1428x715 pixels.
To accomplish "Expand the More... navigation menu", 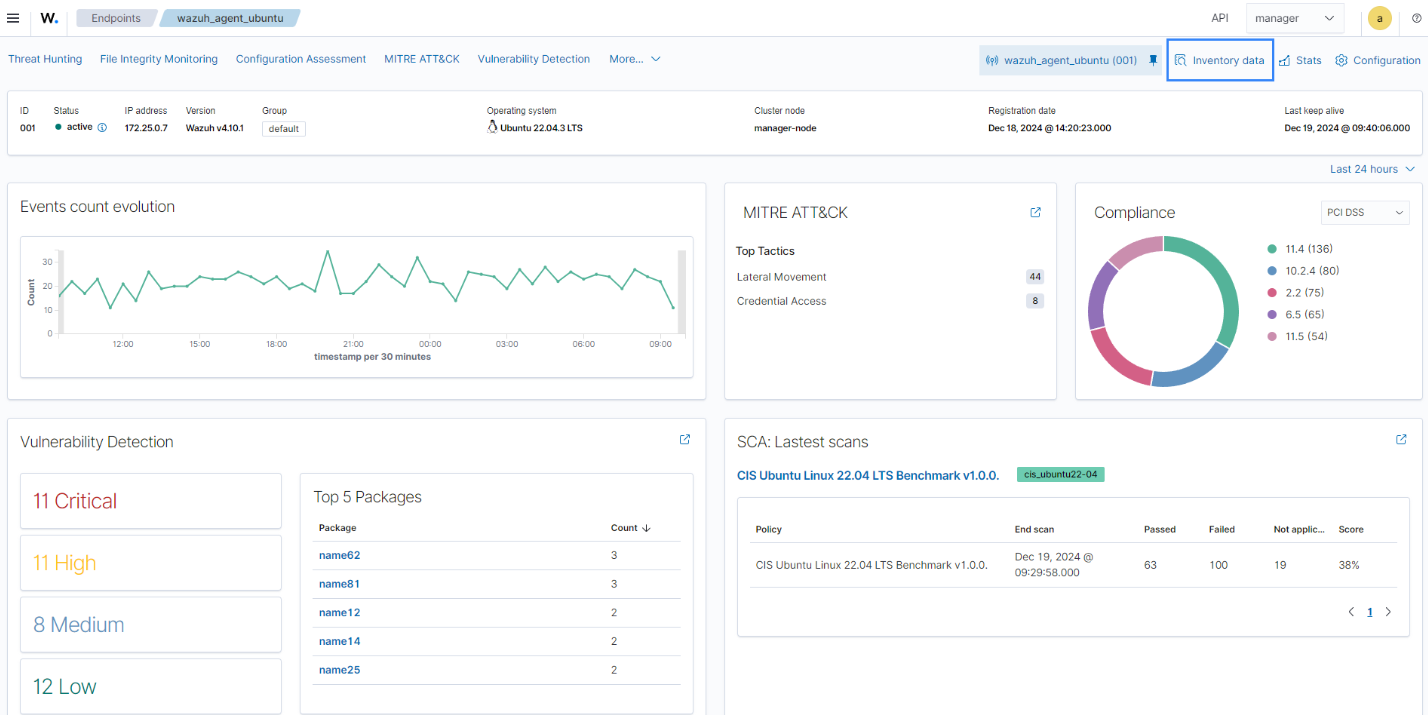I will click(634, 59).
